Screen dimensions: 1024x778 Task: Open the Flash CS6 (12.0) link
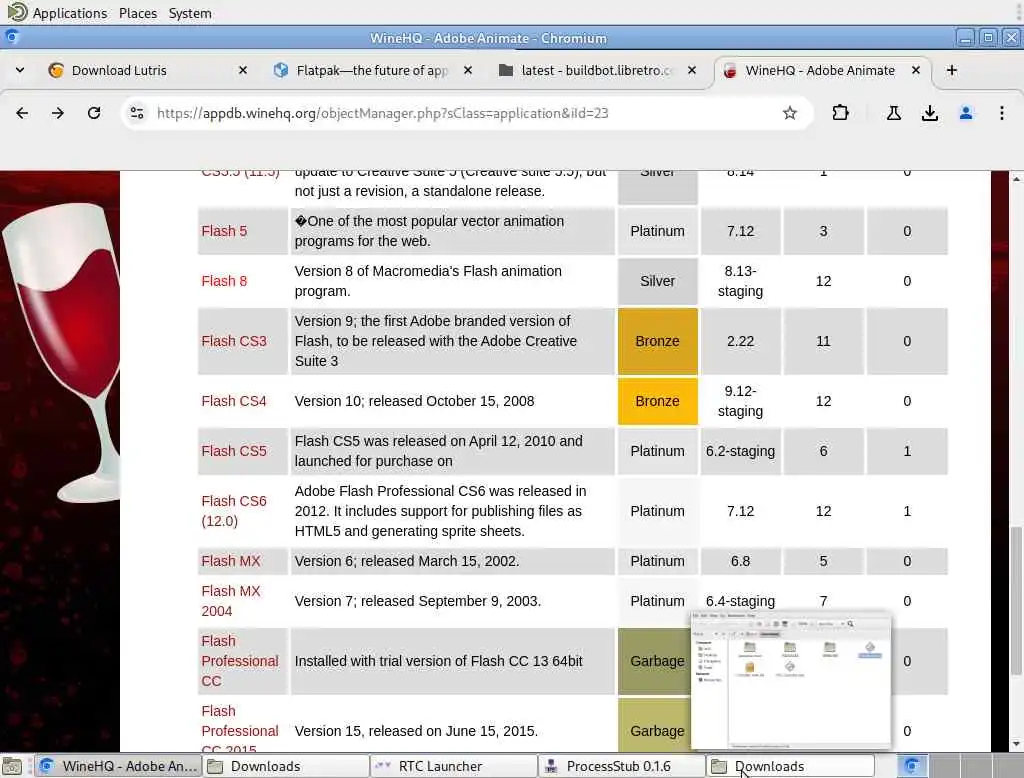point(234,511)
